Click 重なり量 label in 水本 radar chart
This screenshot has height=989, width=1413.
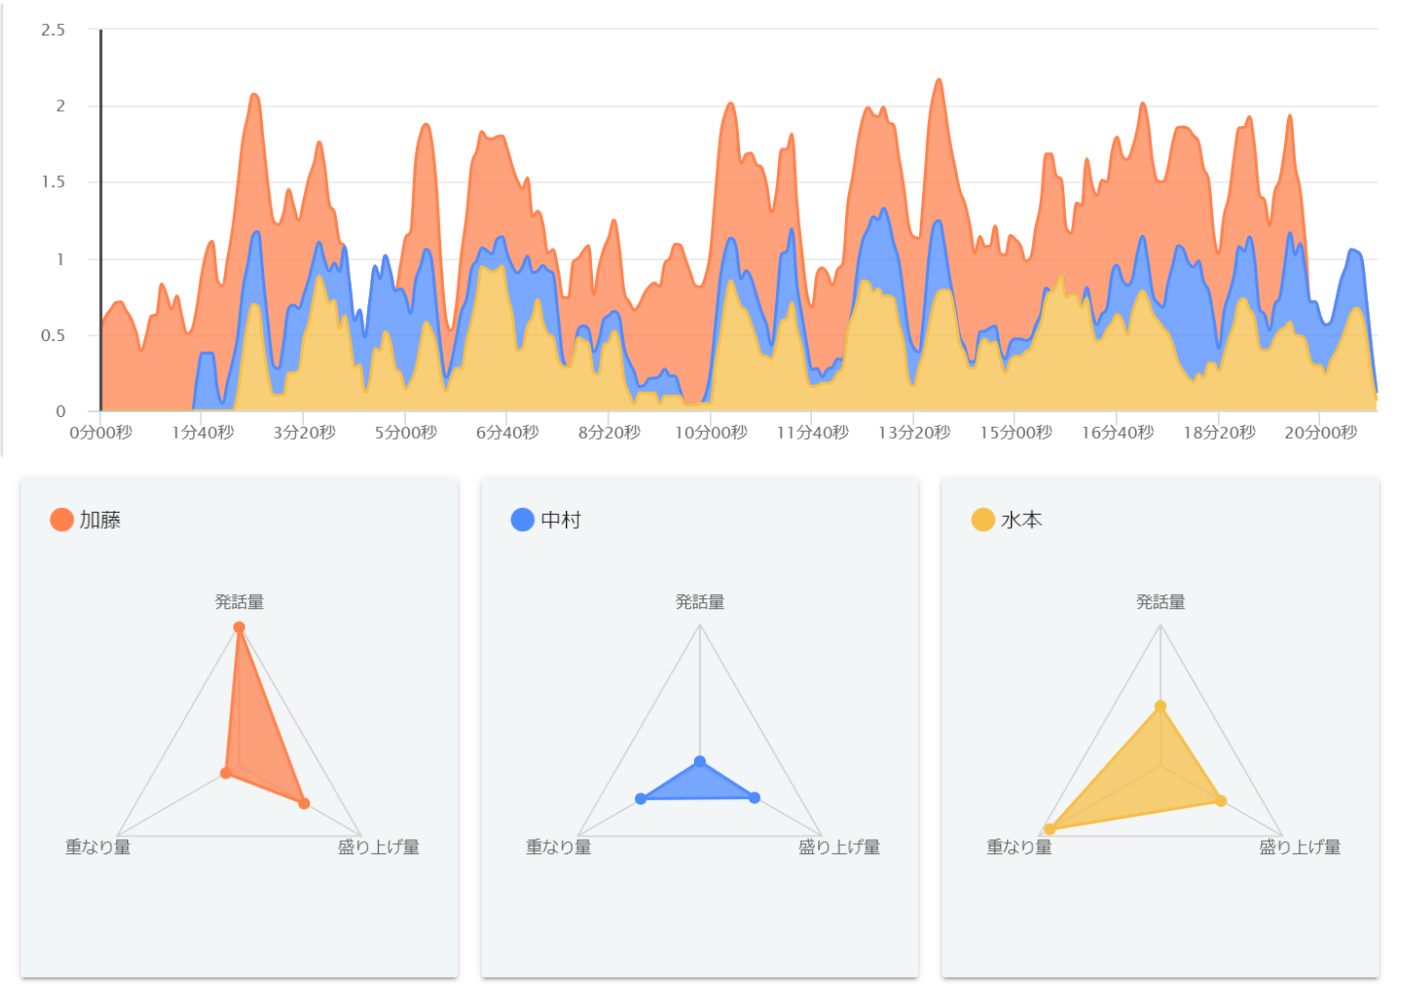(1019, 847)
